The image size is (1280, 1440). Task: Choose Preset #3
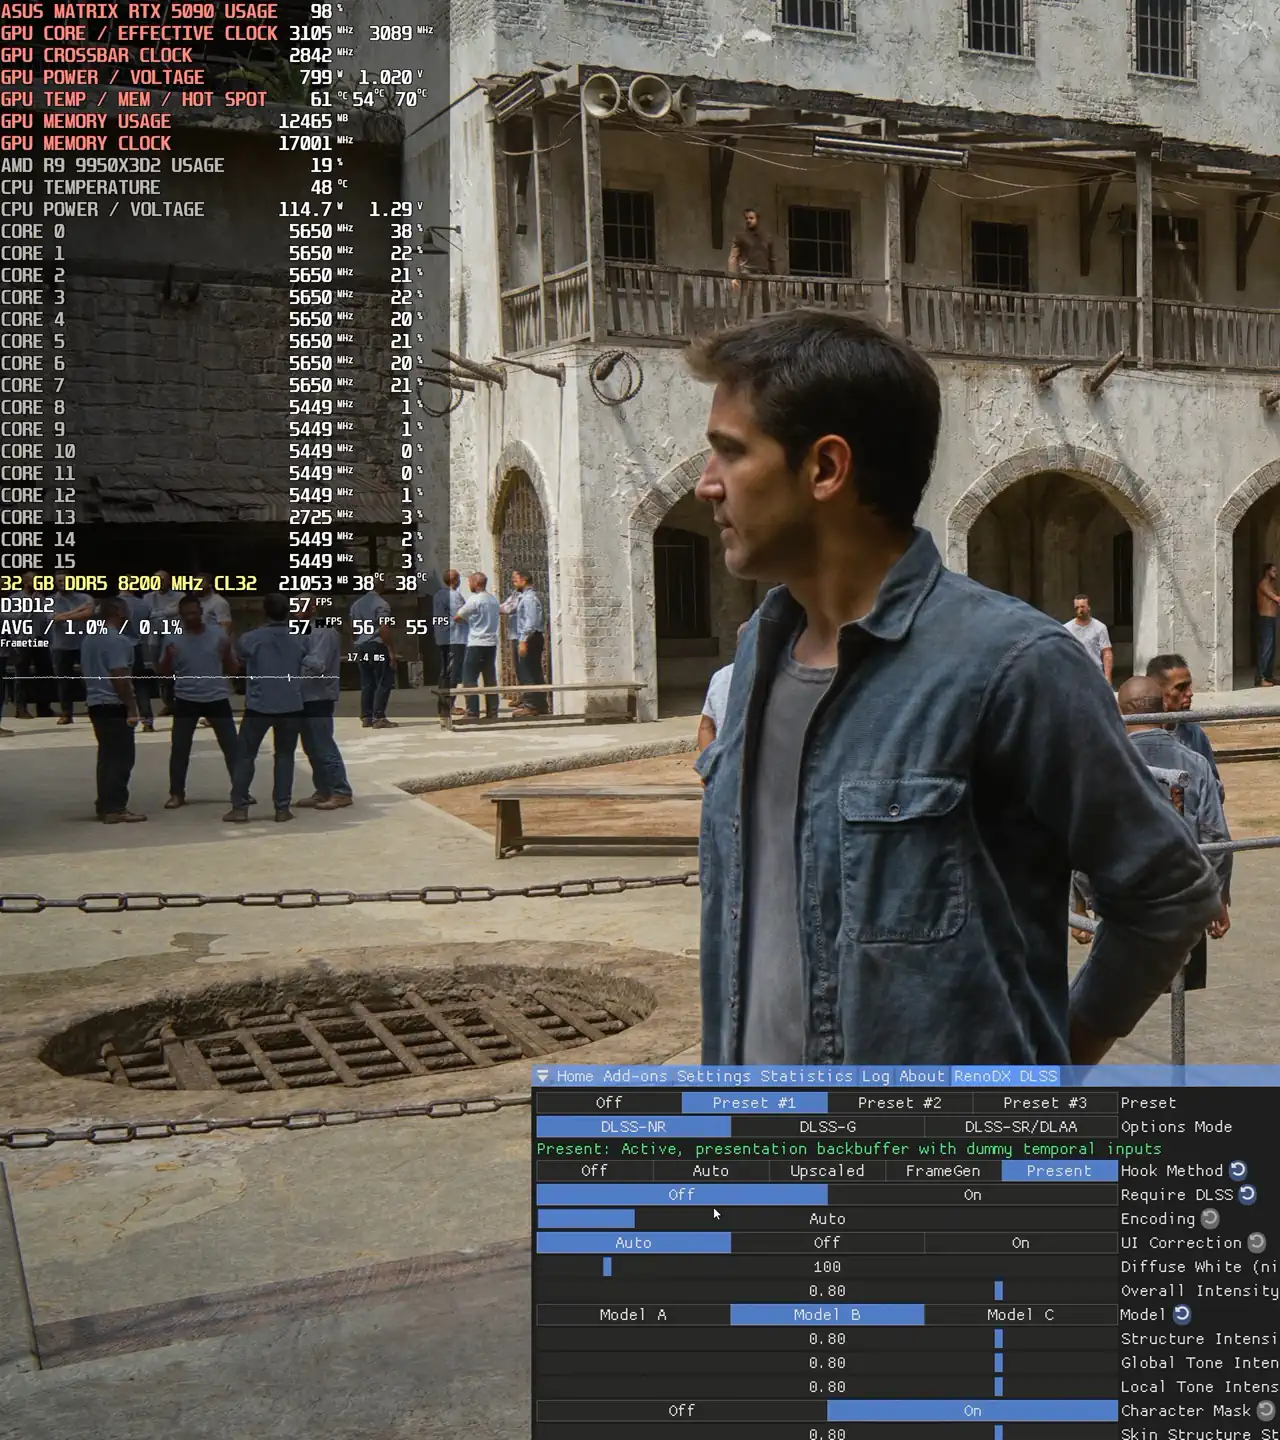(x=1045, y=1102)
